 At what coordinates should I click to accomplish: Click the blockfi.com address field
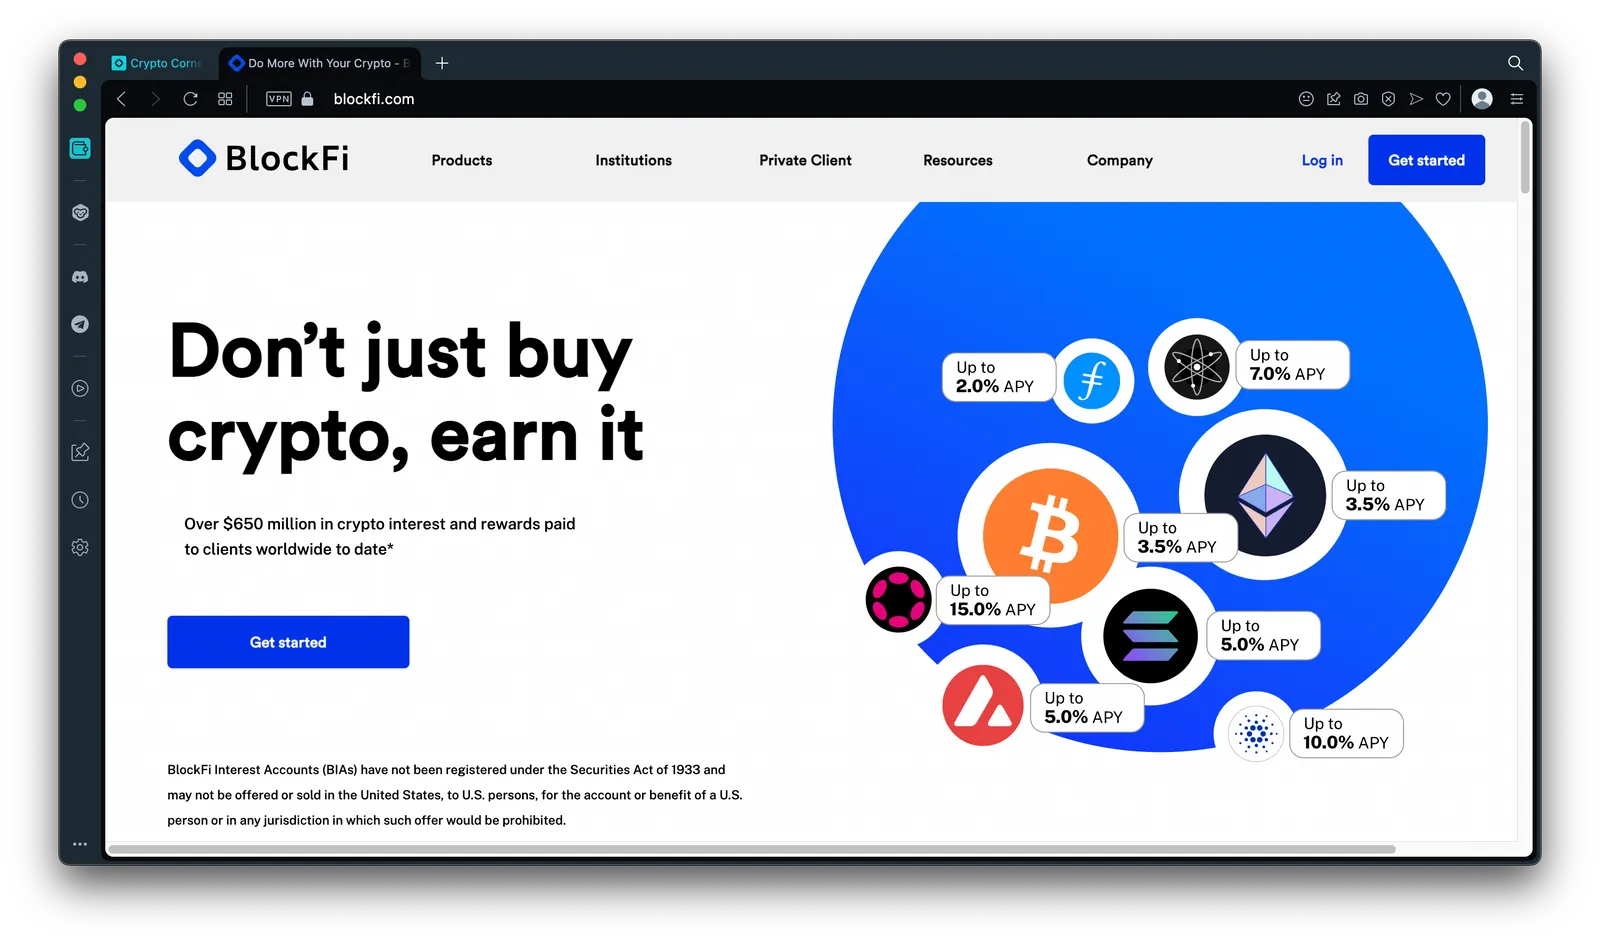pos(374,99)
